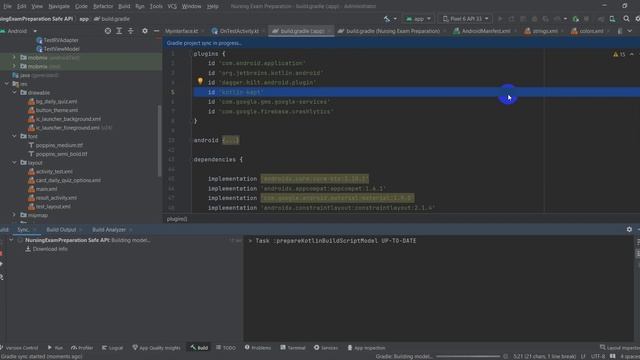Open the TODO tool window
This screenshot has height=360, width=640.
226,348
